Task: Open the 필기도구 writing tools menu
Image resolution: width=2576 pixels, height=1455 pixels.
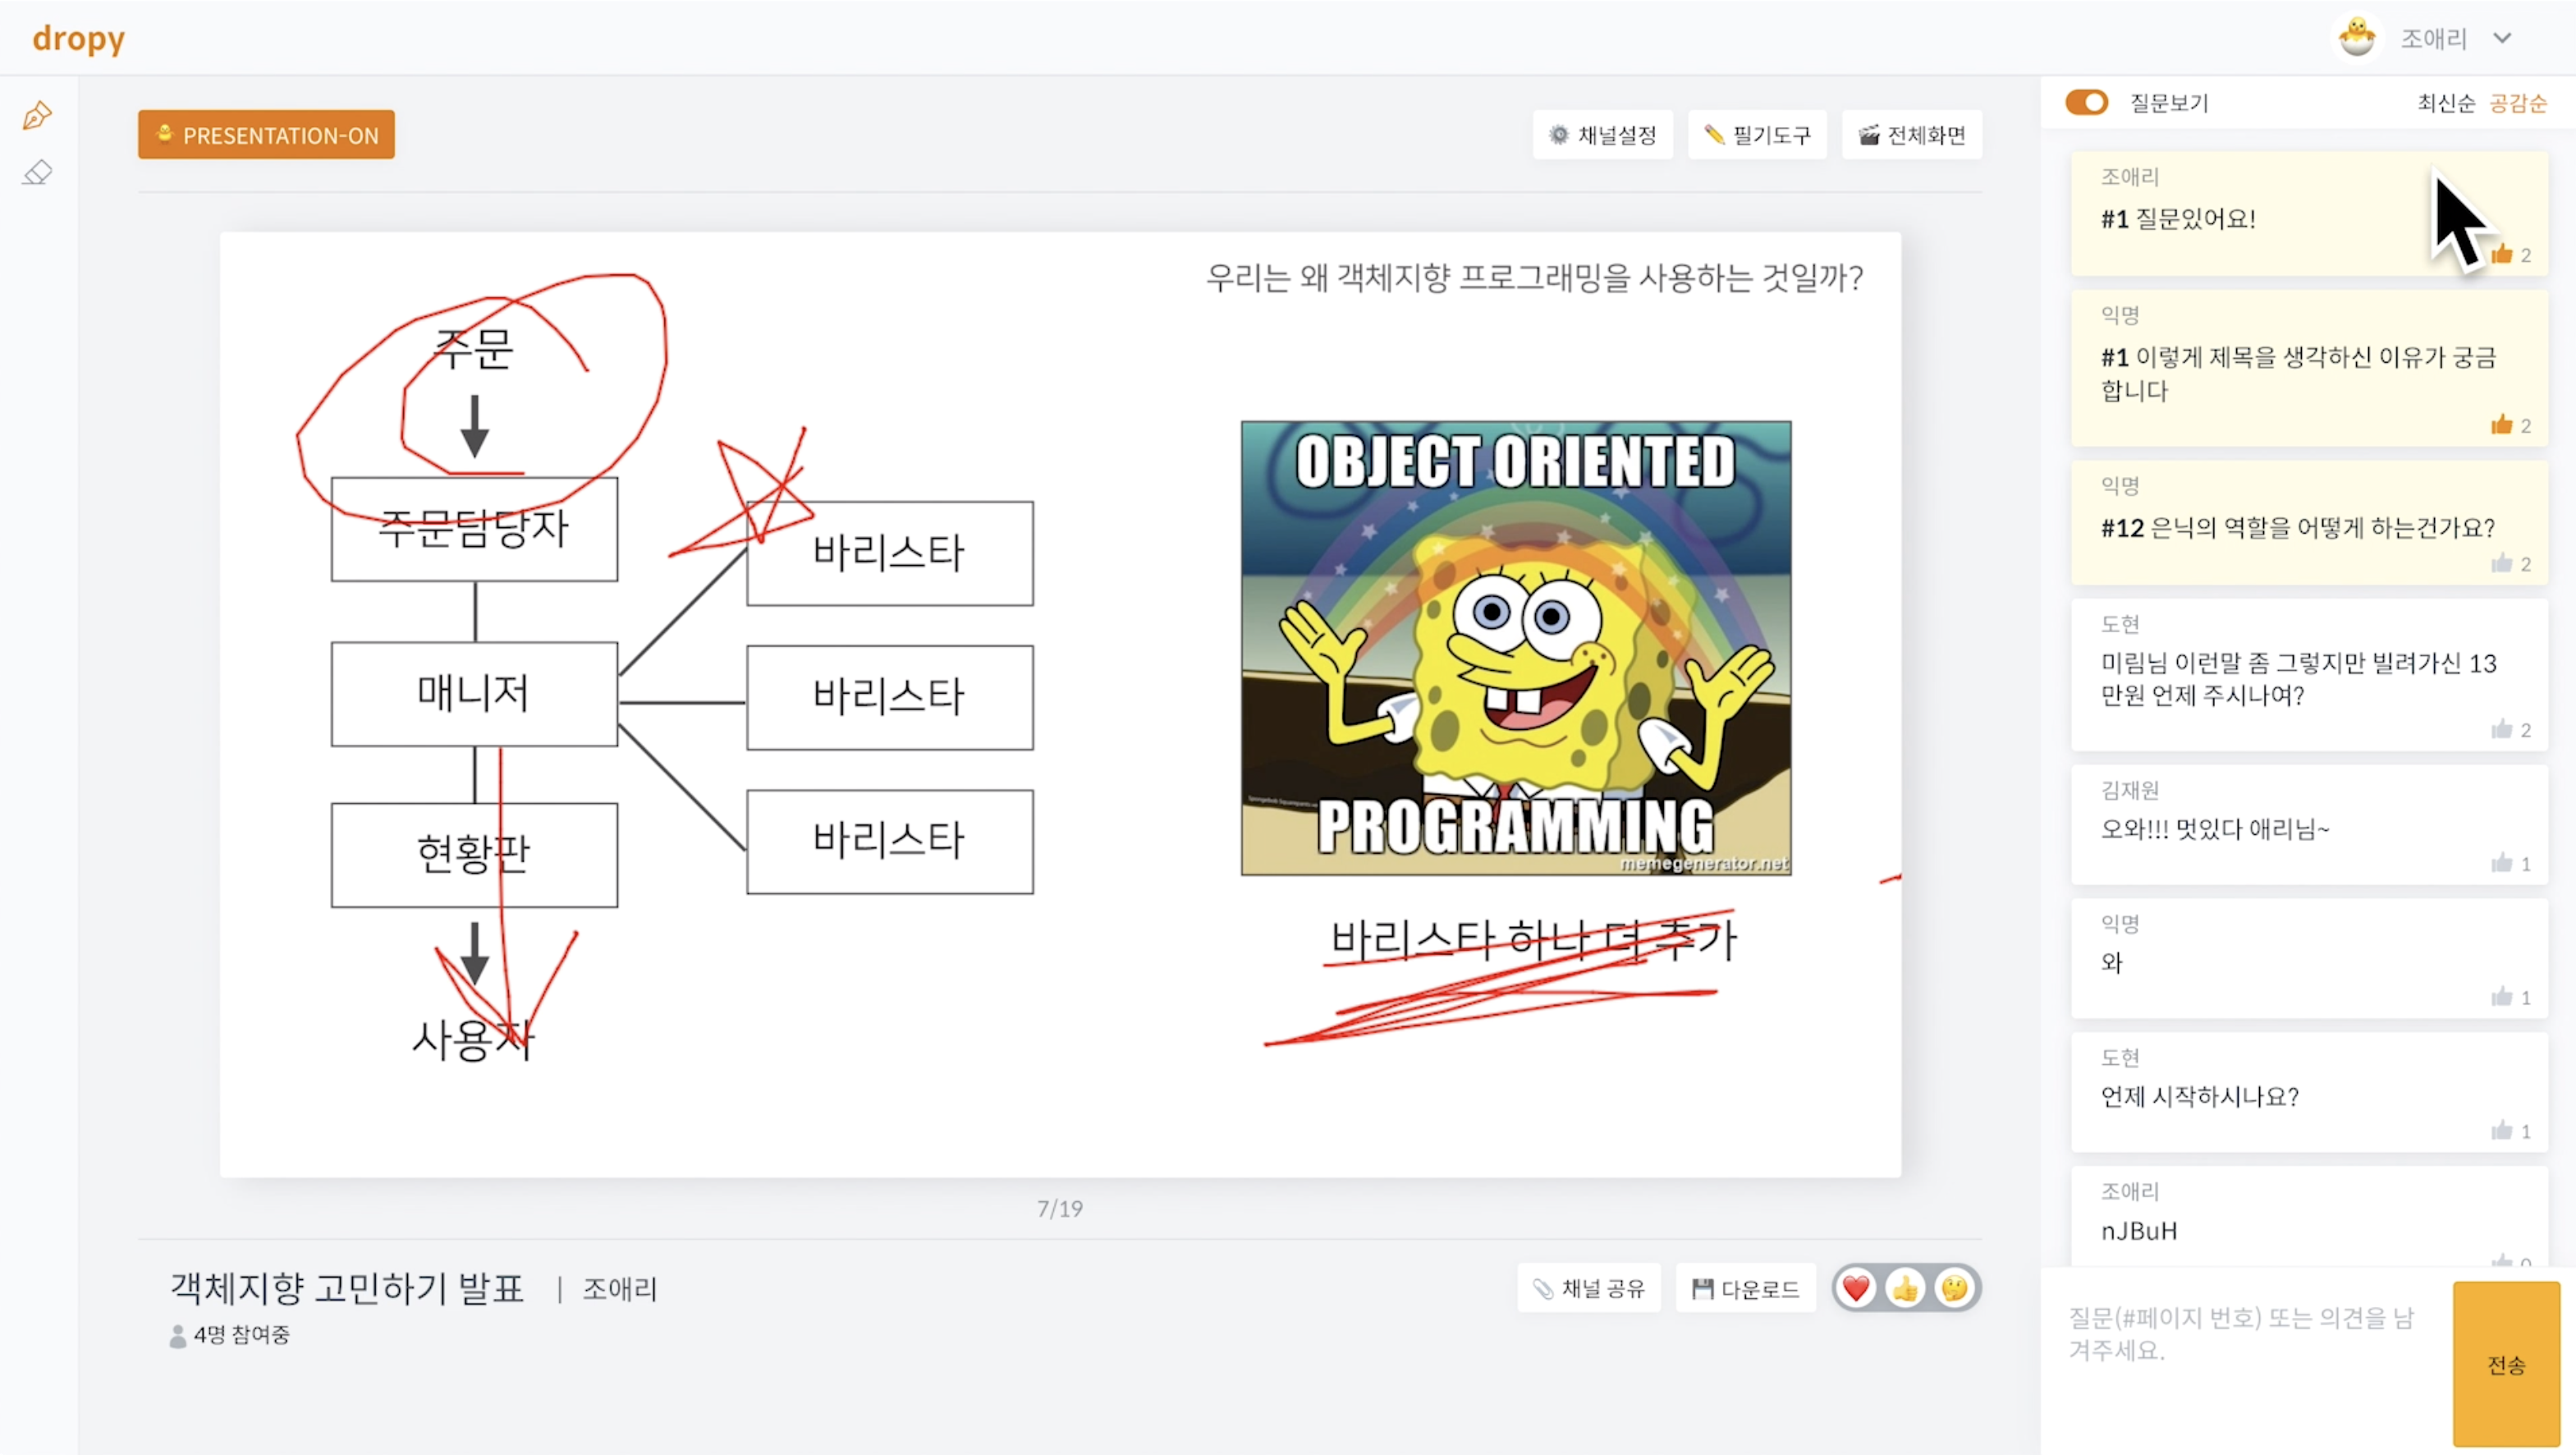Action: click(x=1757, y=135)
